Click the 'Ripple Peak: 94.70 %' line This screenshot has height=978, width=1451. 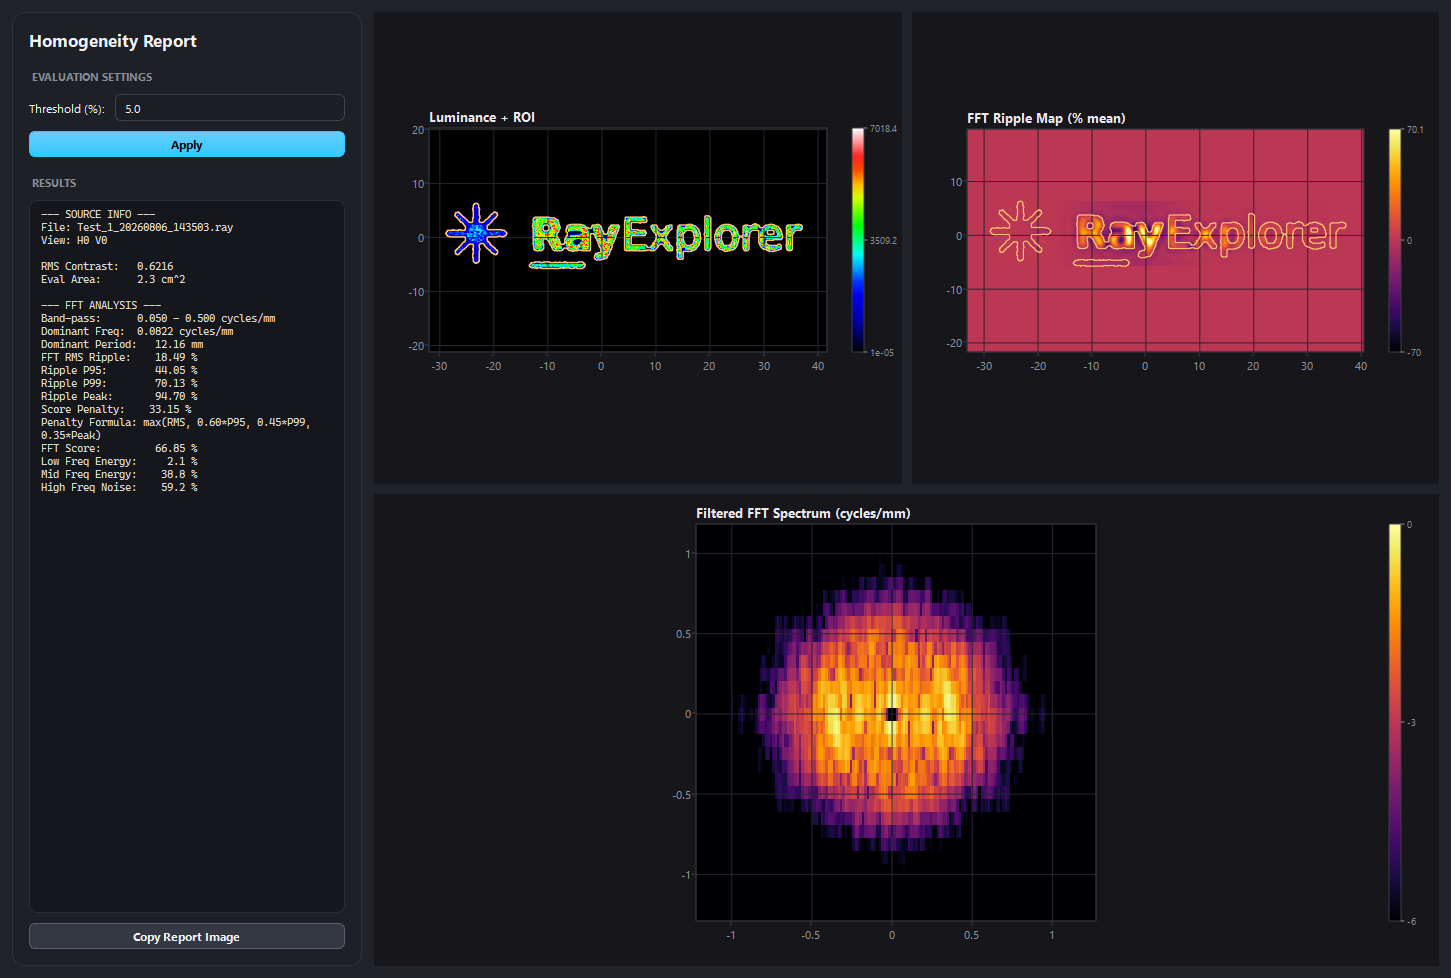[x=119, y=396]
